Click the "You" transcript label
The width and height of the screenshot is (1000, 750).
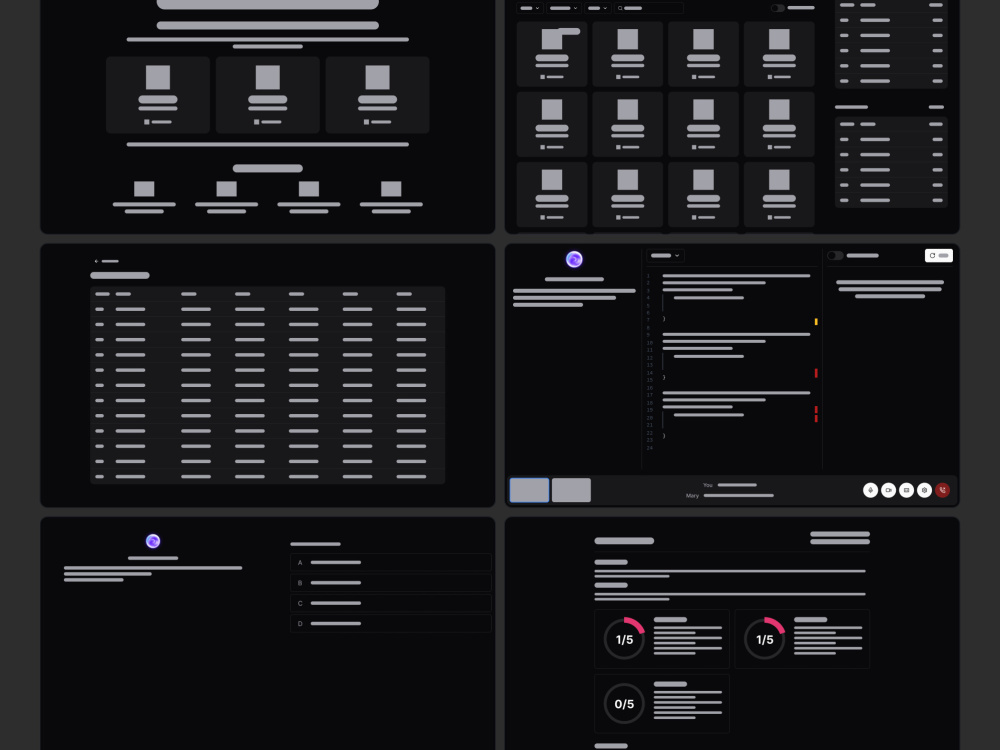(707, 485)
